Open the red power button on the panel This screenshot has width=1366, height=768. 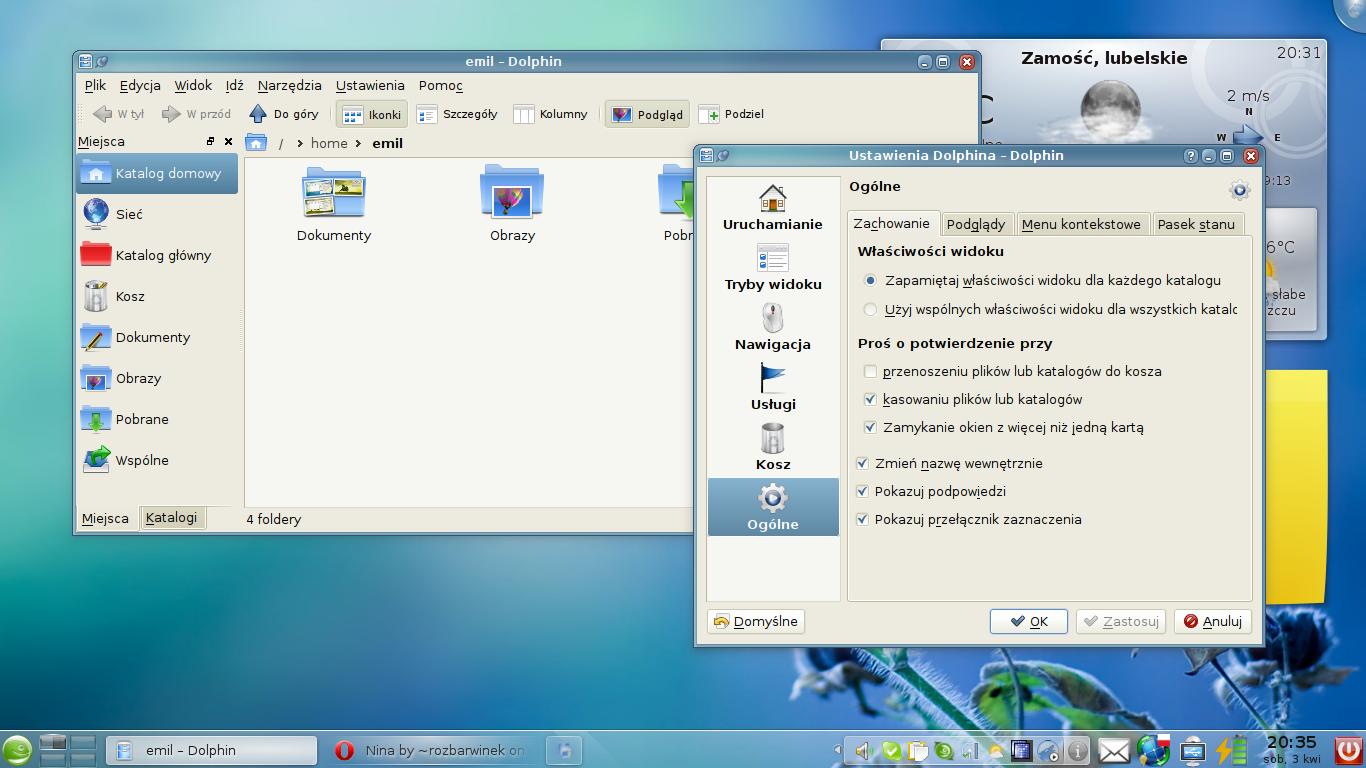[1348, 750]
